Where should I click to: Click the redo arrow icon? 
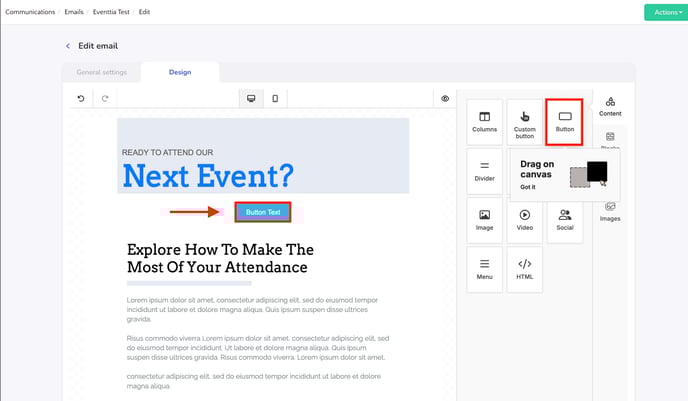(105, 98)
